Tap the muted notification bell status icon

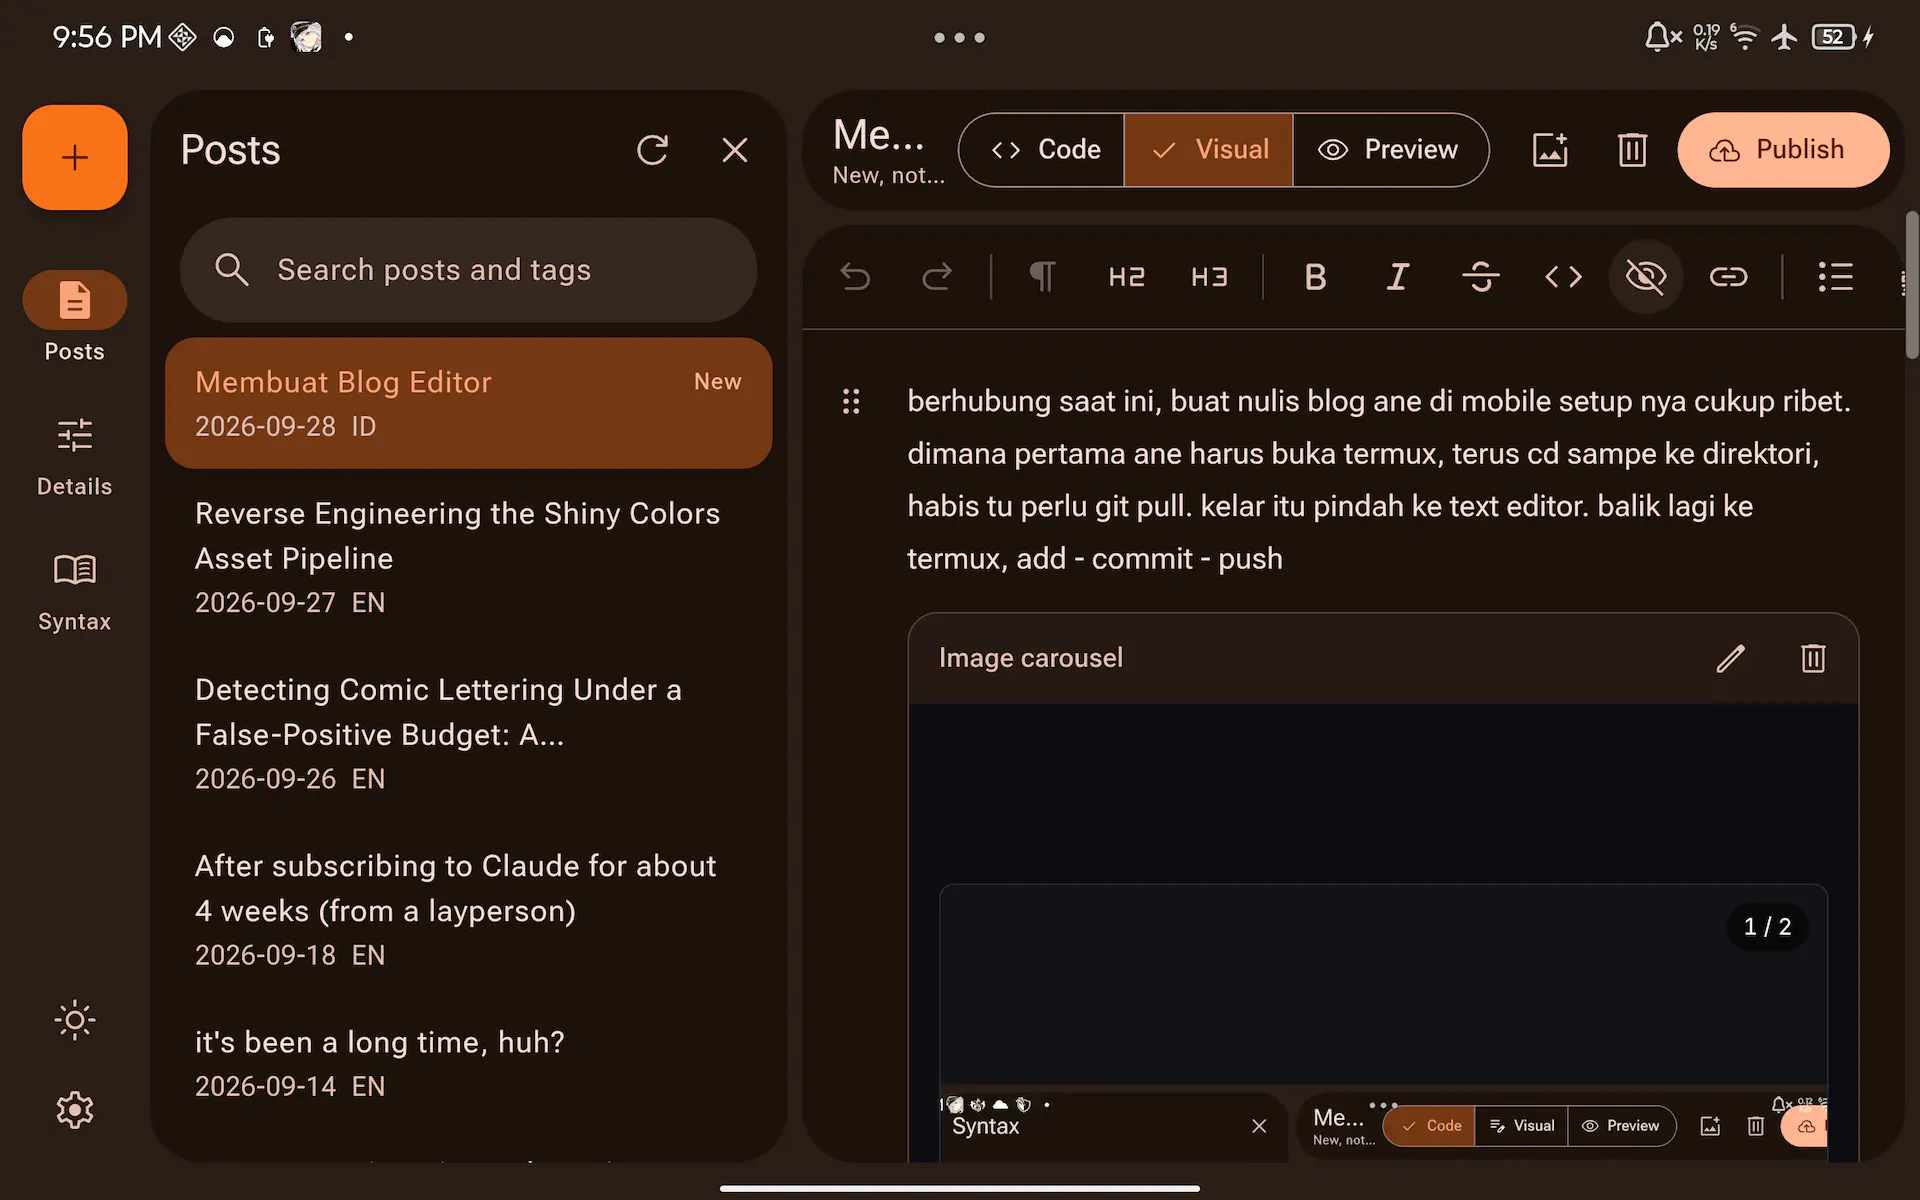click(x=1663, y=37)
